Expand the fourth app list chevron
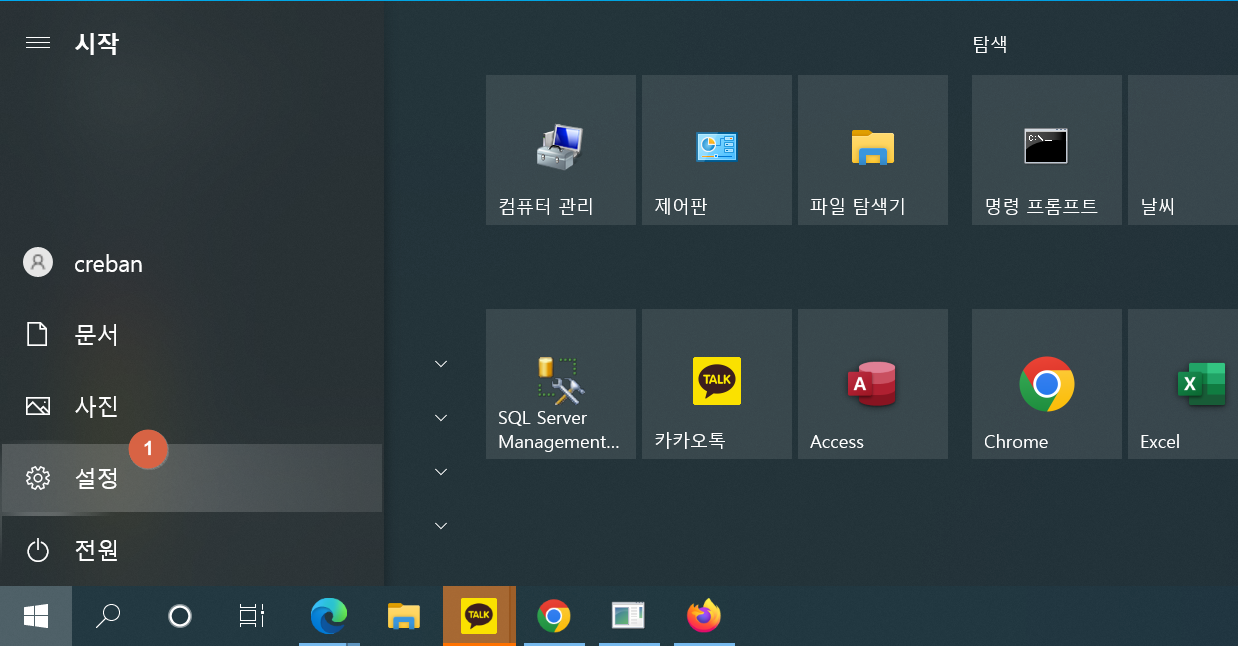 pyautogui.click(x=441, y=526)
